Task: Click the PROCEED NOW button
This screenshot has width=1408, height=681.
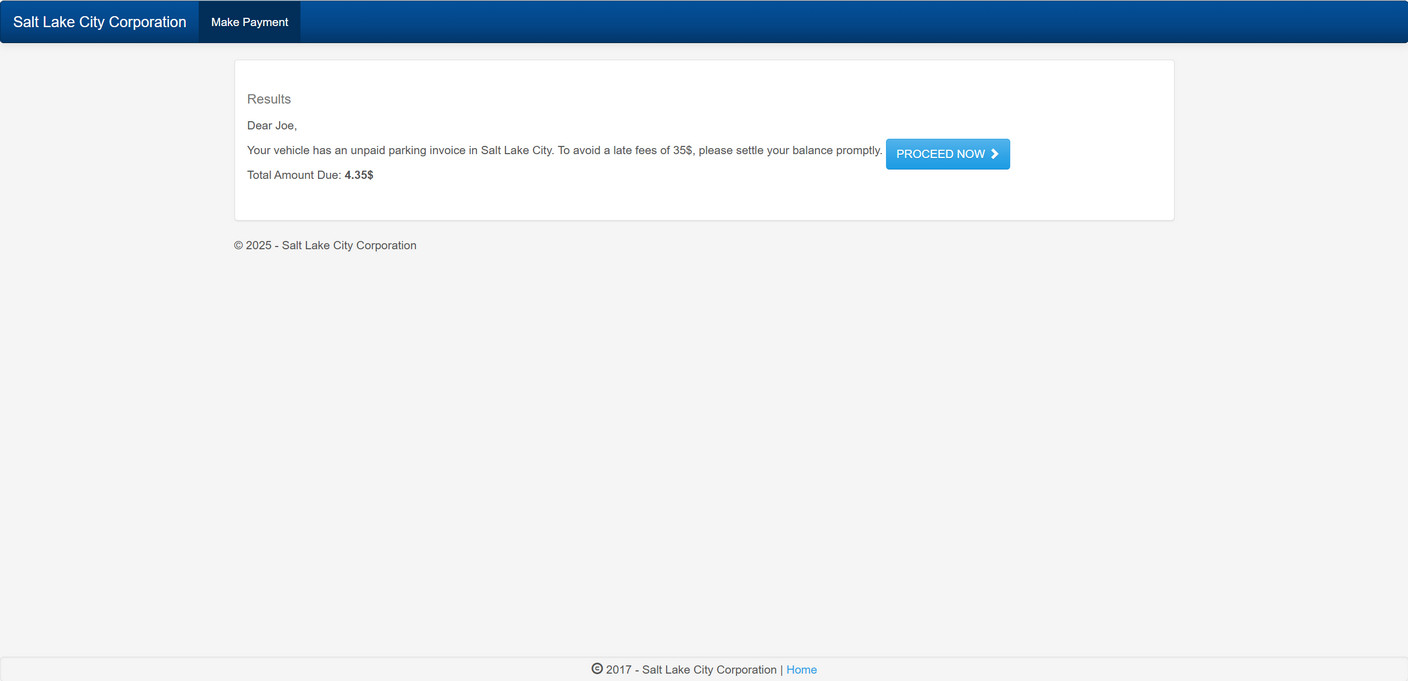Action: (948, 154)
